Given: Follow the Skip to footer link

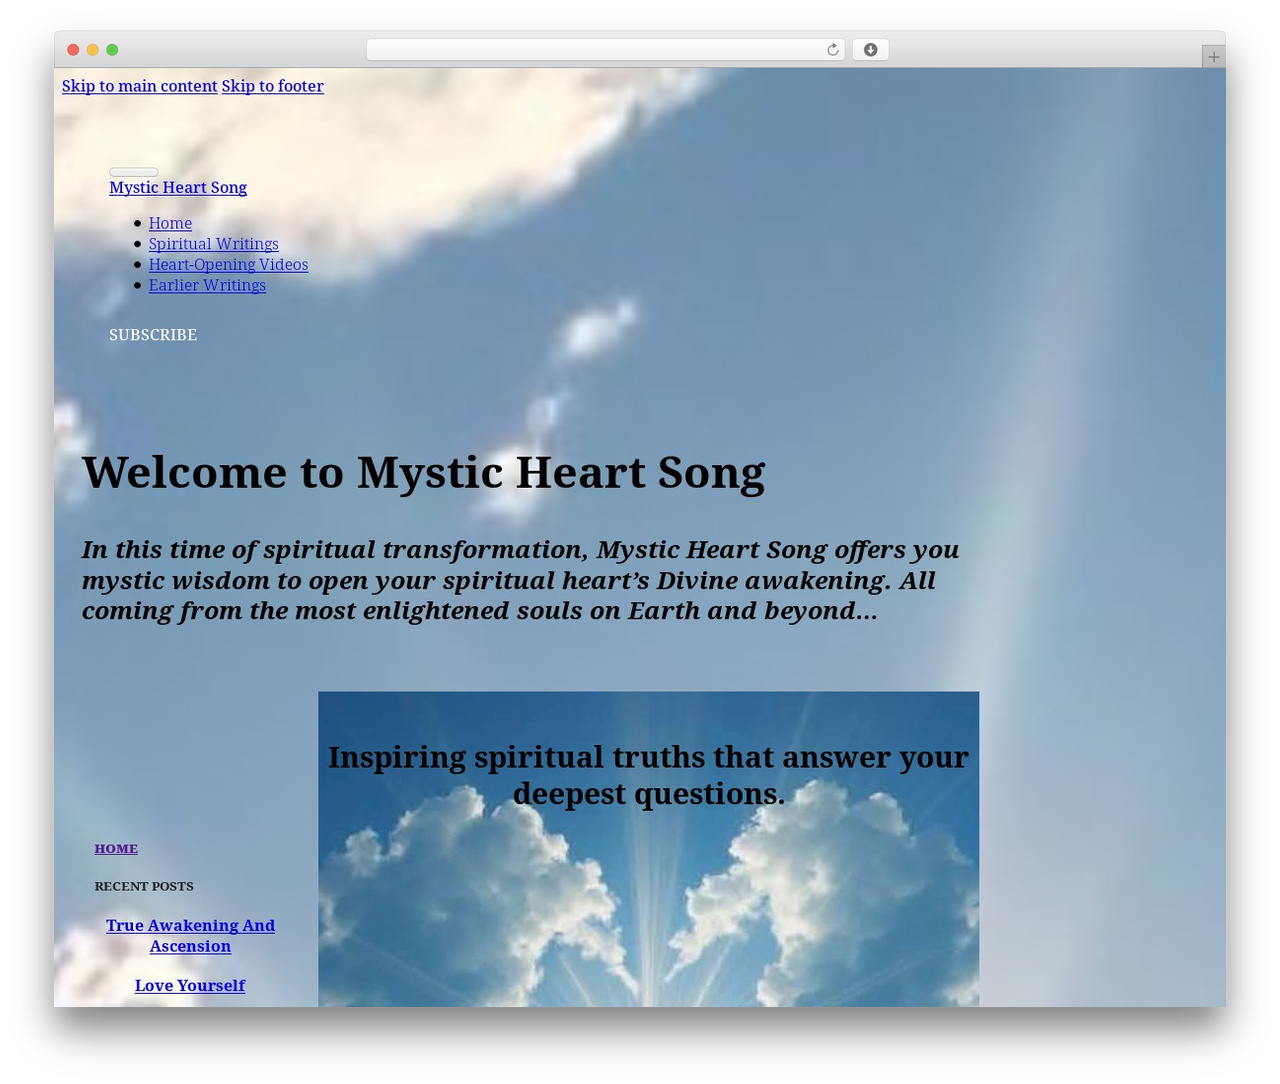Looking at the screenshot, I should pyautogui.click(x=272, y=86).
